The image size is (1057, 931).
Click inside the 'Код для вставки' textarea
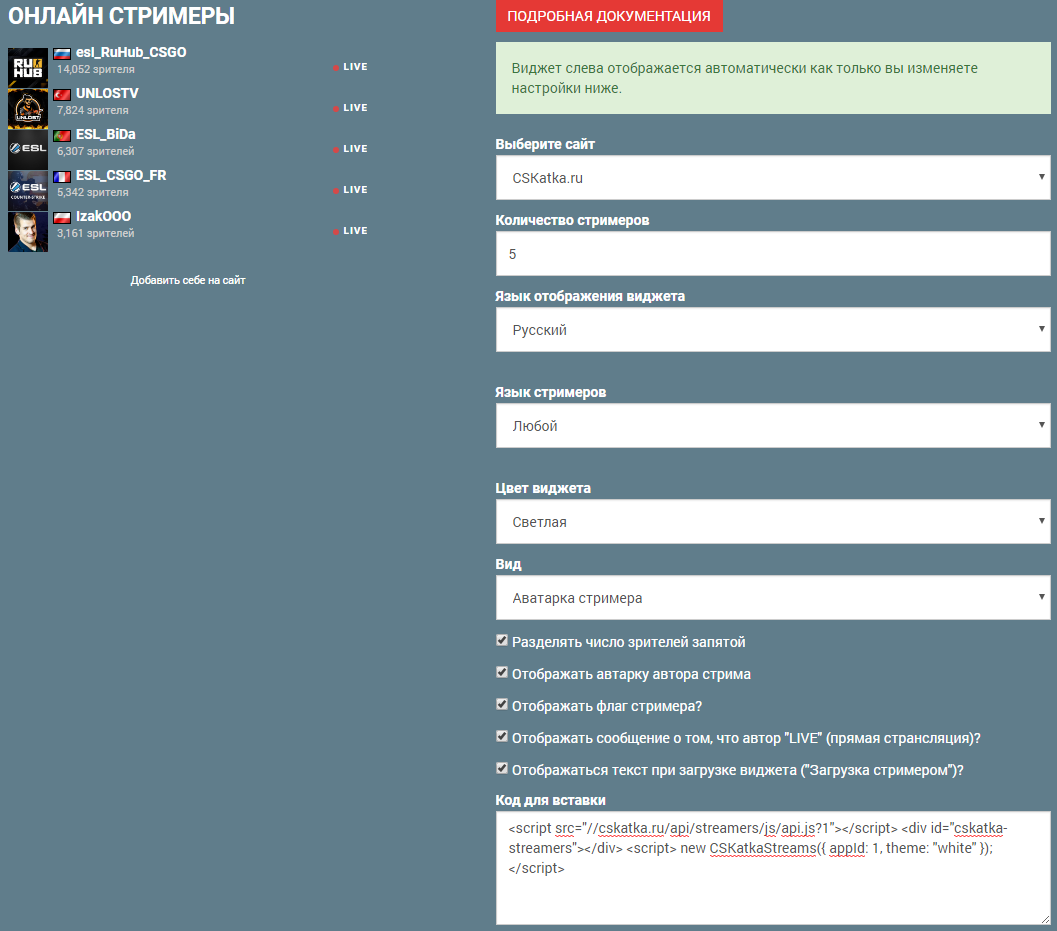(x=773, y=868)
